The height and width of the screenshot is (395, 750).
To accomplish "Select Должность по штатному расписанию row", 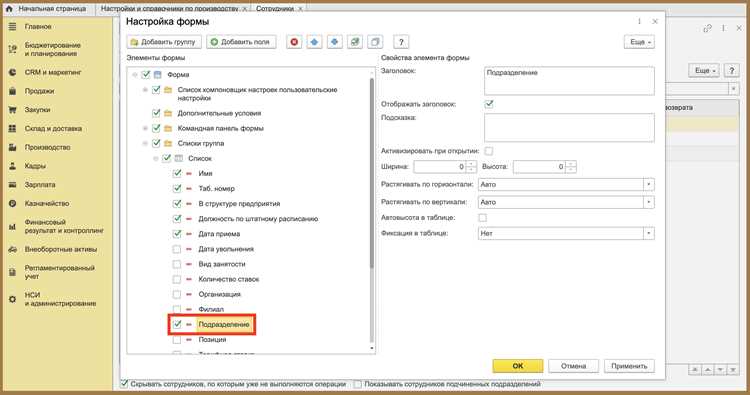I will coord(258,219).
